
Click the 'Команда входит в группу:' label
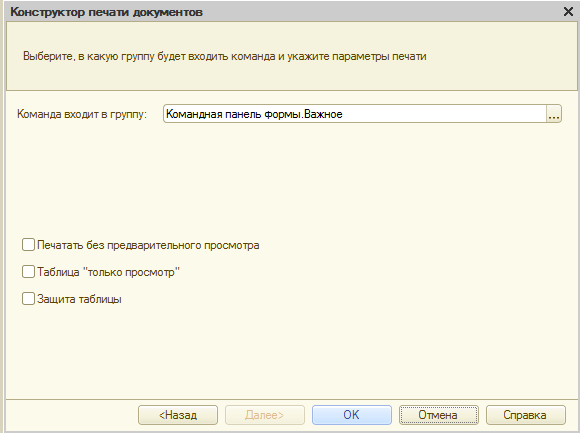click(82, 114)
